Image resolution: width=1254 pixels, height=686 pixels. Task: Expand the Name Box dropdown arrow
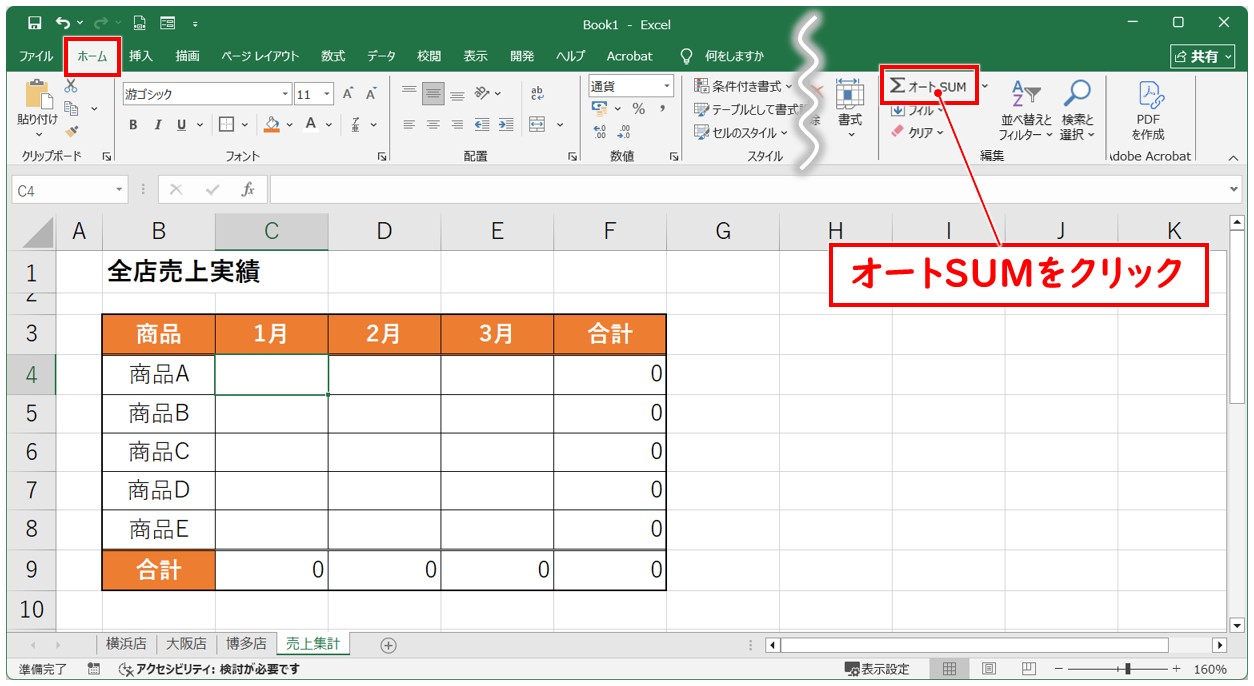tap(119, 189)
